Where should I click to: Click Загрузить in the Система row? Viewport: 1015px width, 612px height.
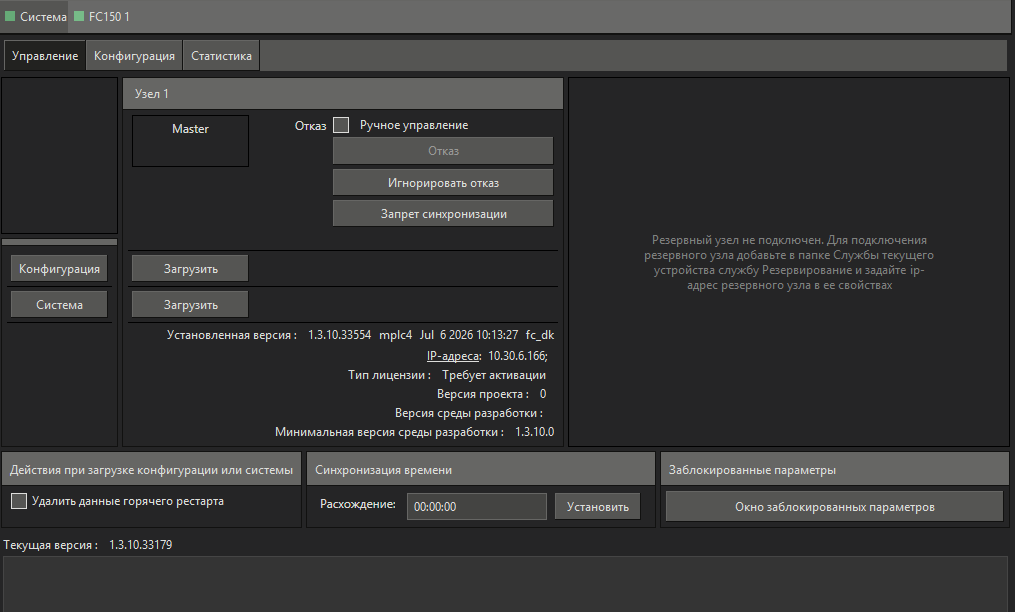[190, 304]
